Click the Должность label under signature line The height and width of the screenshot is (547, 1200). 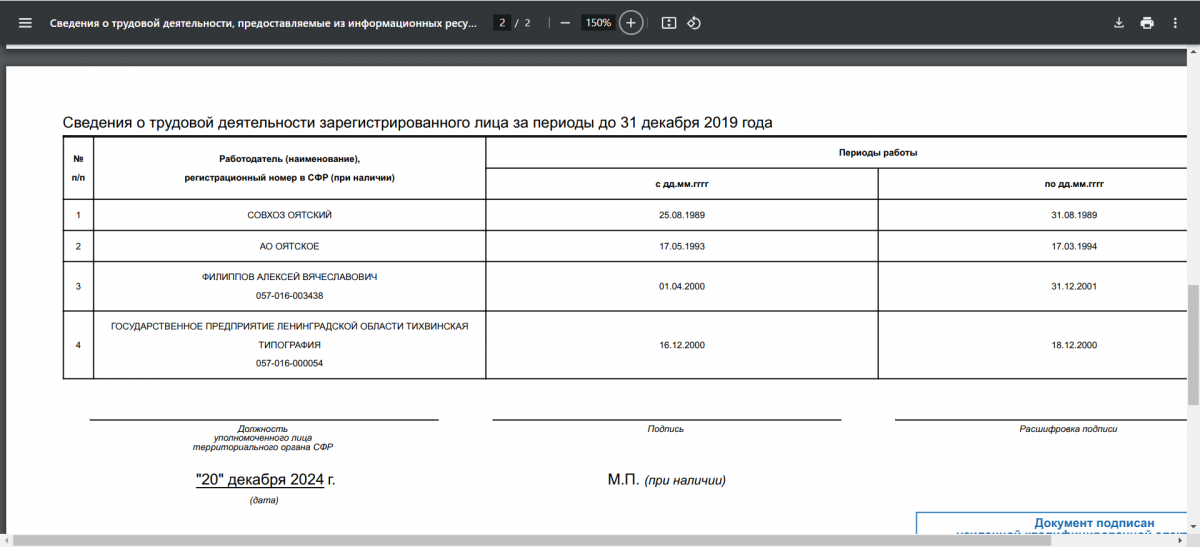tap(263, 429)
